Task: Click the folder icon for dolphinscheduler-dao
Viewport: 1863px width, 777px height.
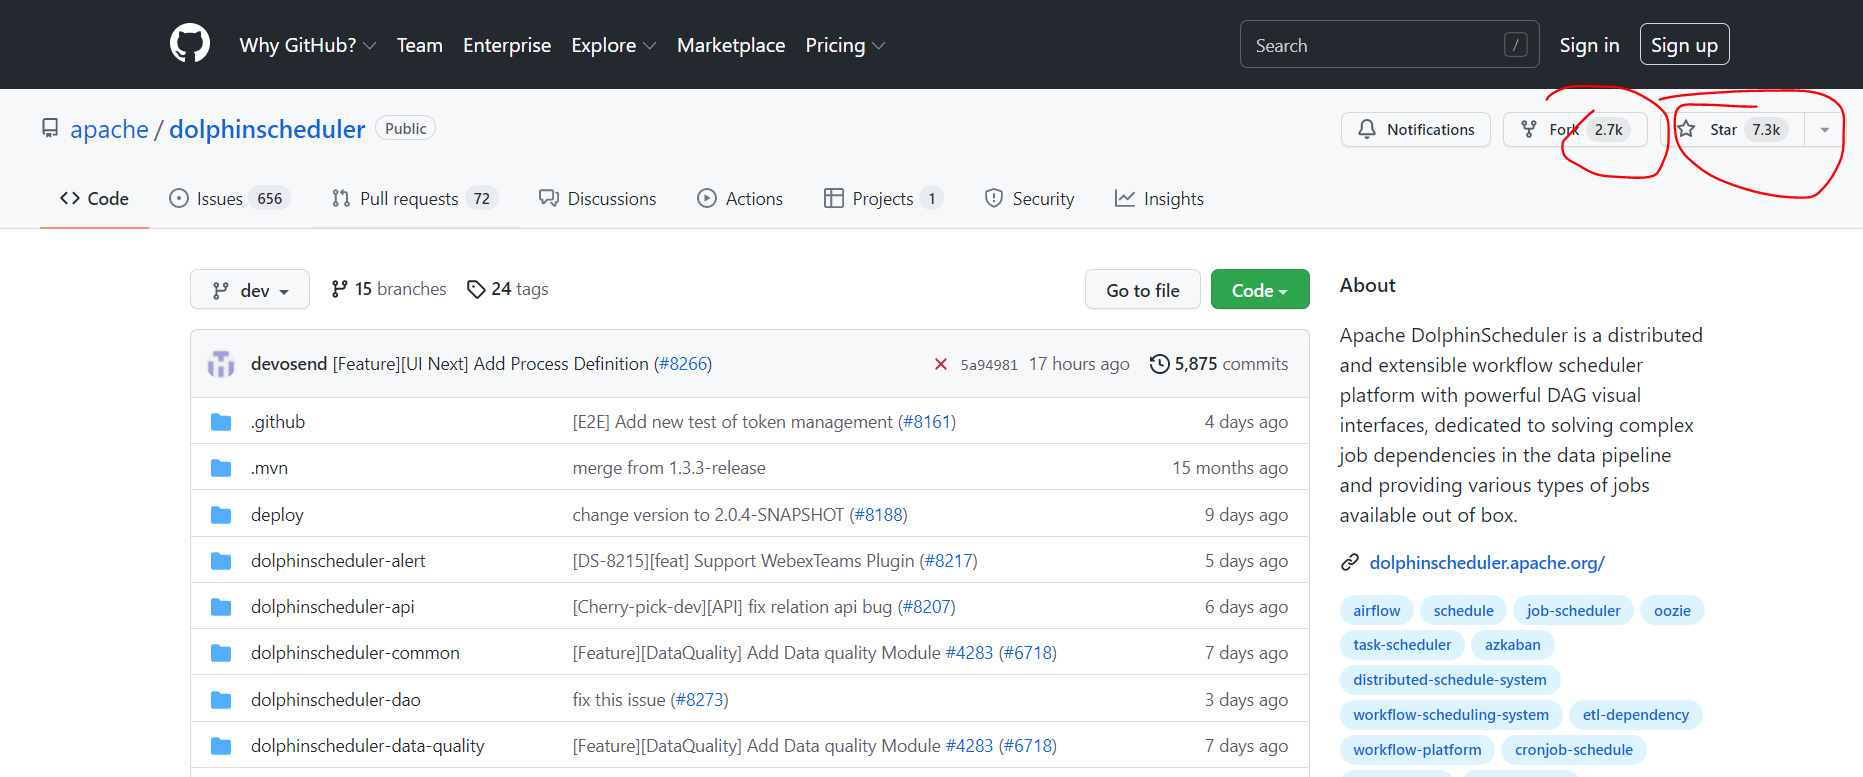Action: [221, 700]
